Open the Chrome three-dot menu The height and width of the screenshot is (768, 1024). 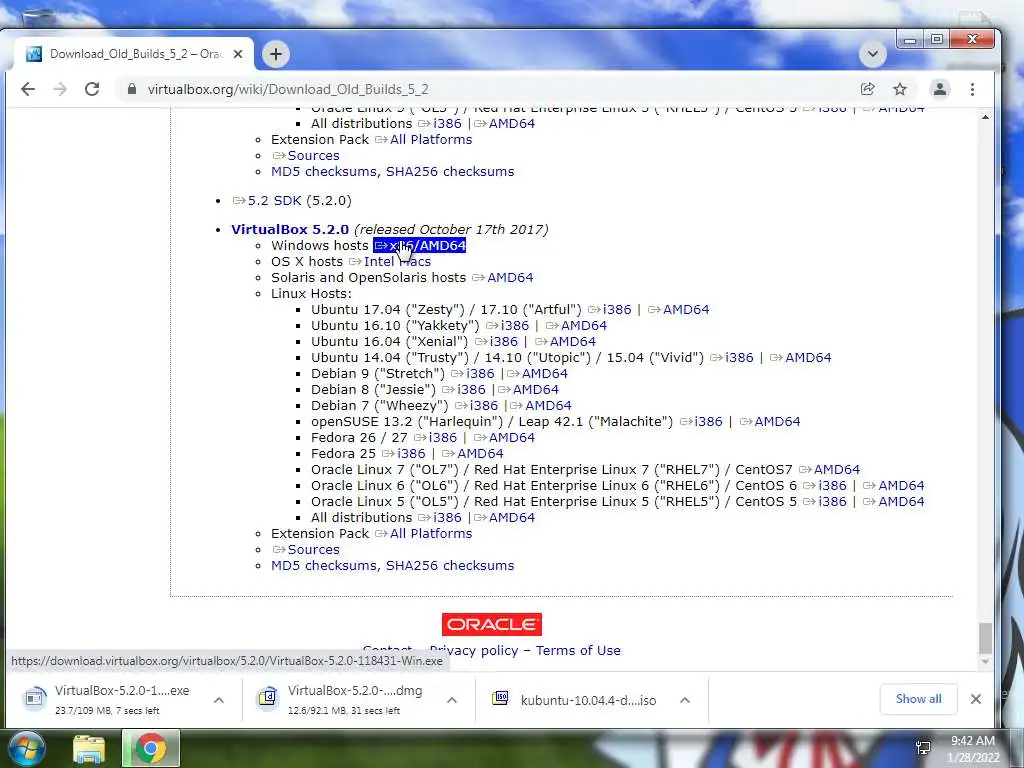click(972, 89)
